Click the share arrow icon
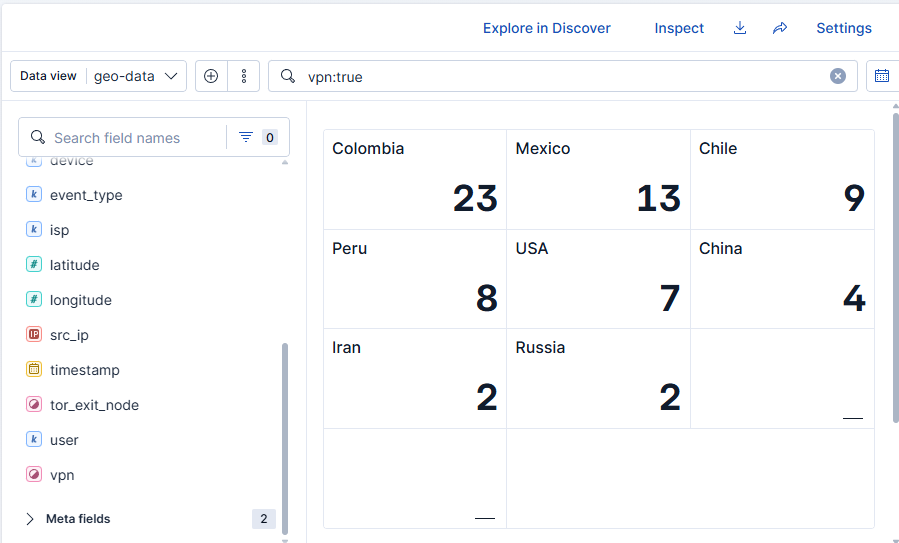The height and width of the screenshot is (543, 899). tap(780, 28)
